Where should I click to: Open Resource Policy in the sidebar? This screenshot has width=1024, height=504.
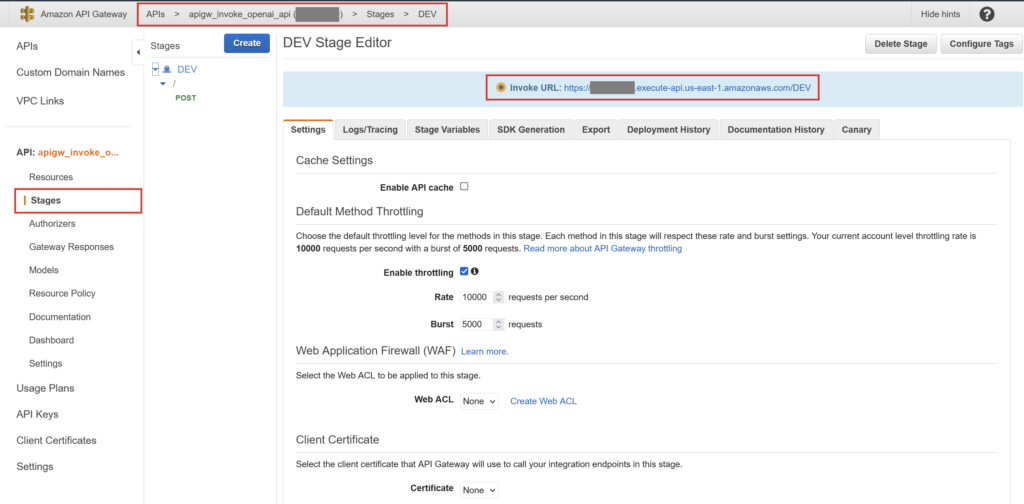coord(62,293)
